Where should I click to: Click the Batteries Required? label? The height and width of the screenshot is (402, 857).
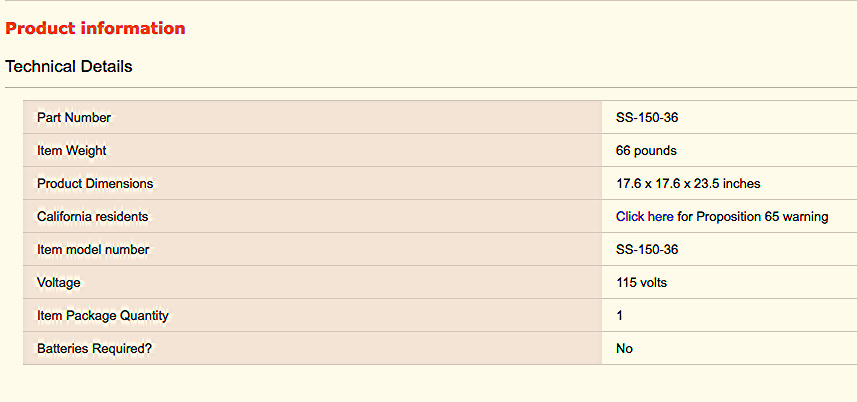95,348
